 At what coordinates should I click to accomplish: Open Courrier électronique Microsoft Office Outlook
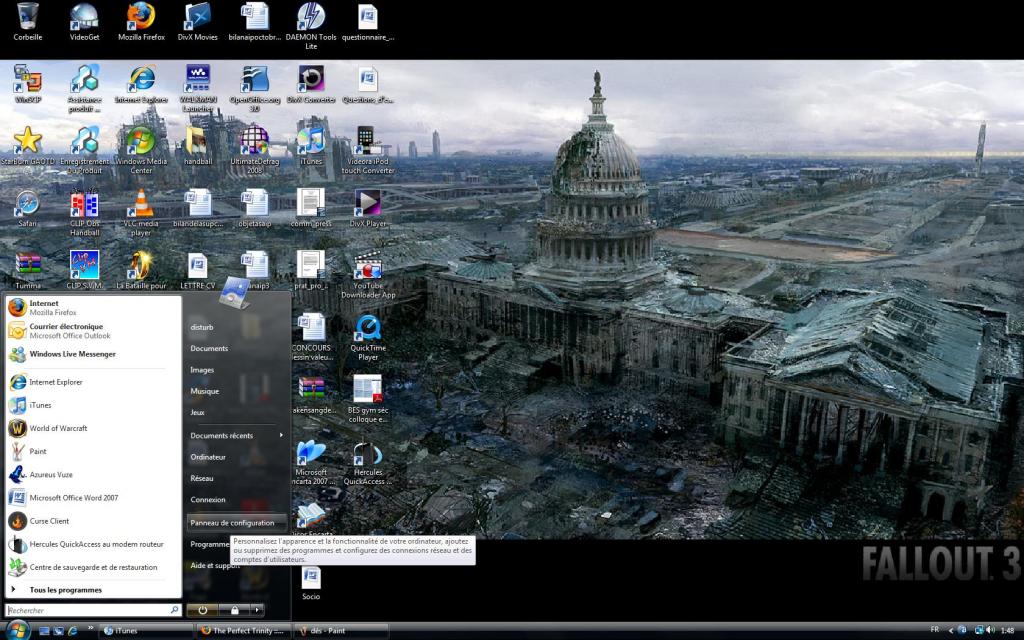(93, 331)
